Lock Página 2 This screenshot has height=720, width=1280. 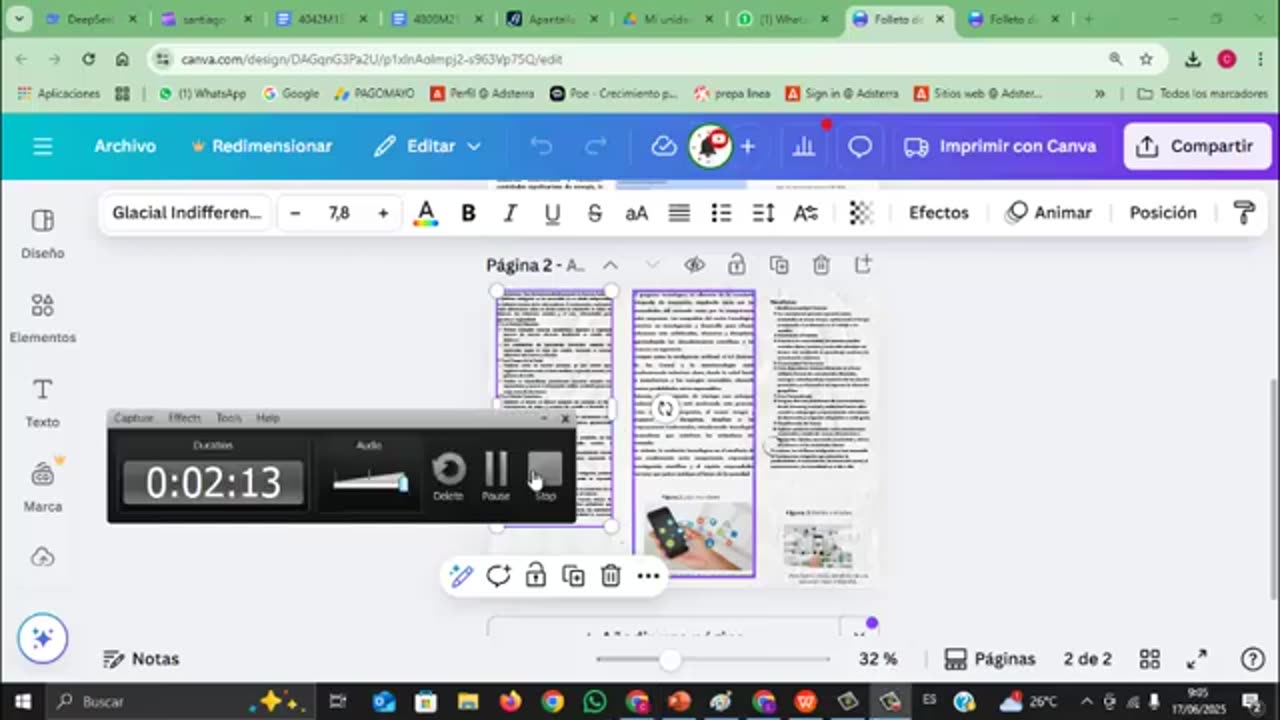(x=736, y=265)
